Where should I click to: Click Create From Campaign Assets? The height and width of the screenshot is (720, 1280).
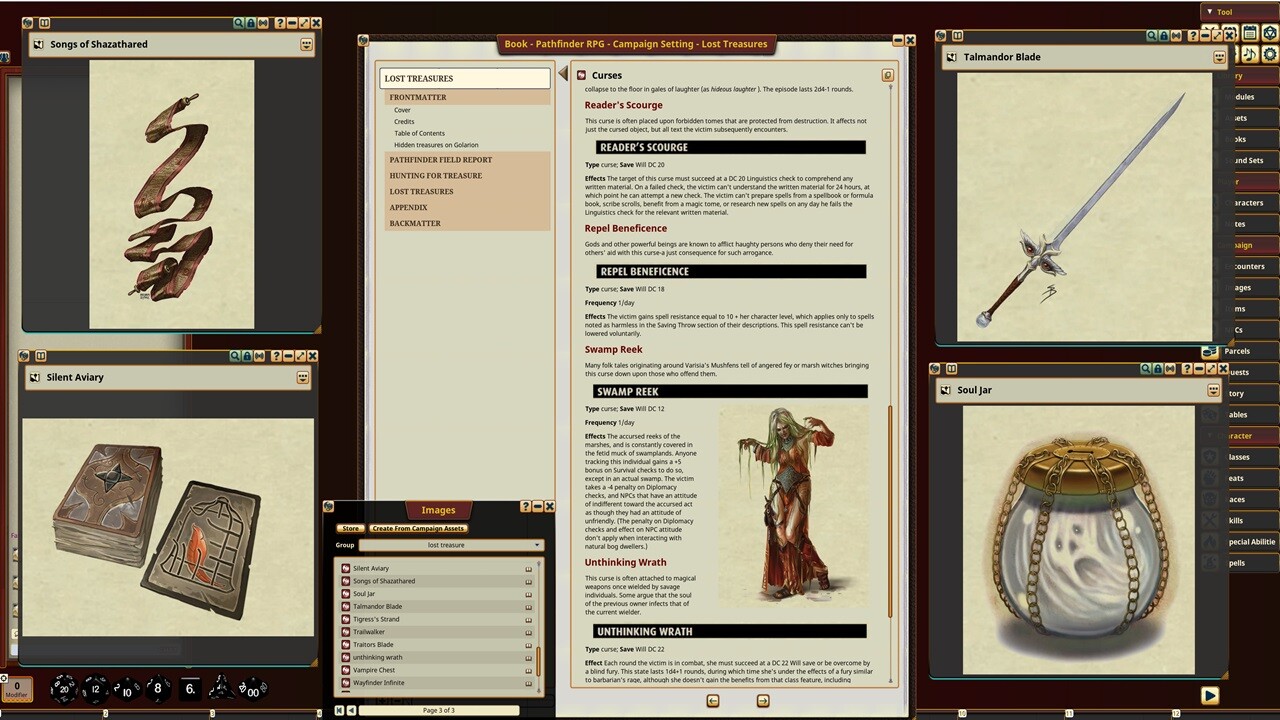[x=418, y=528]
